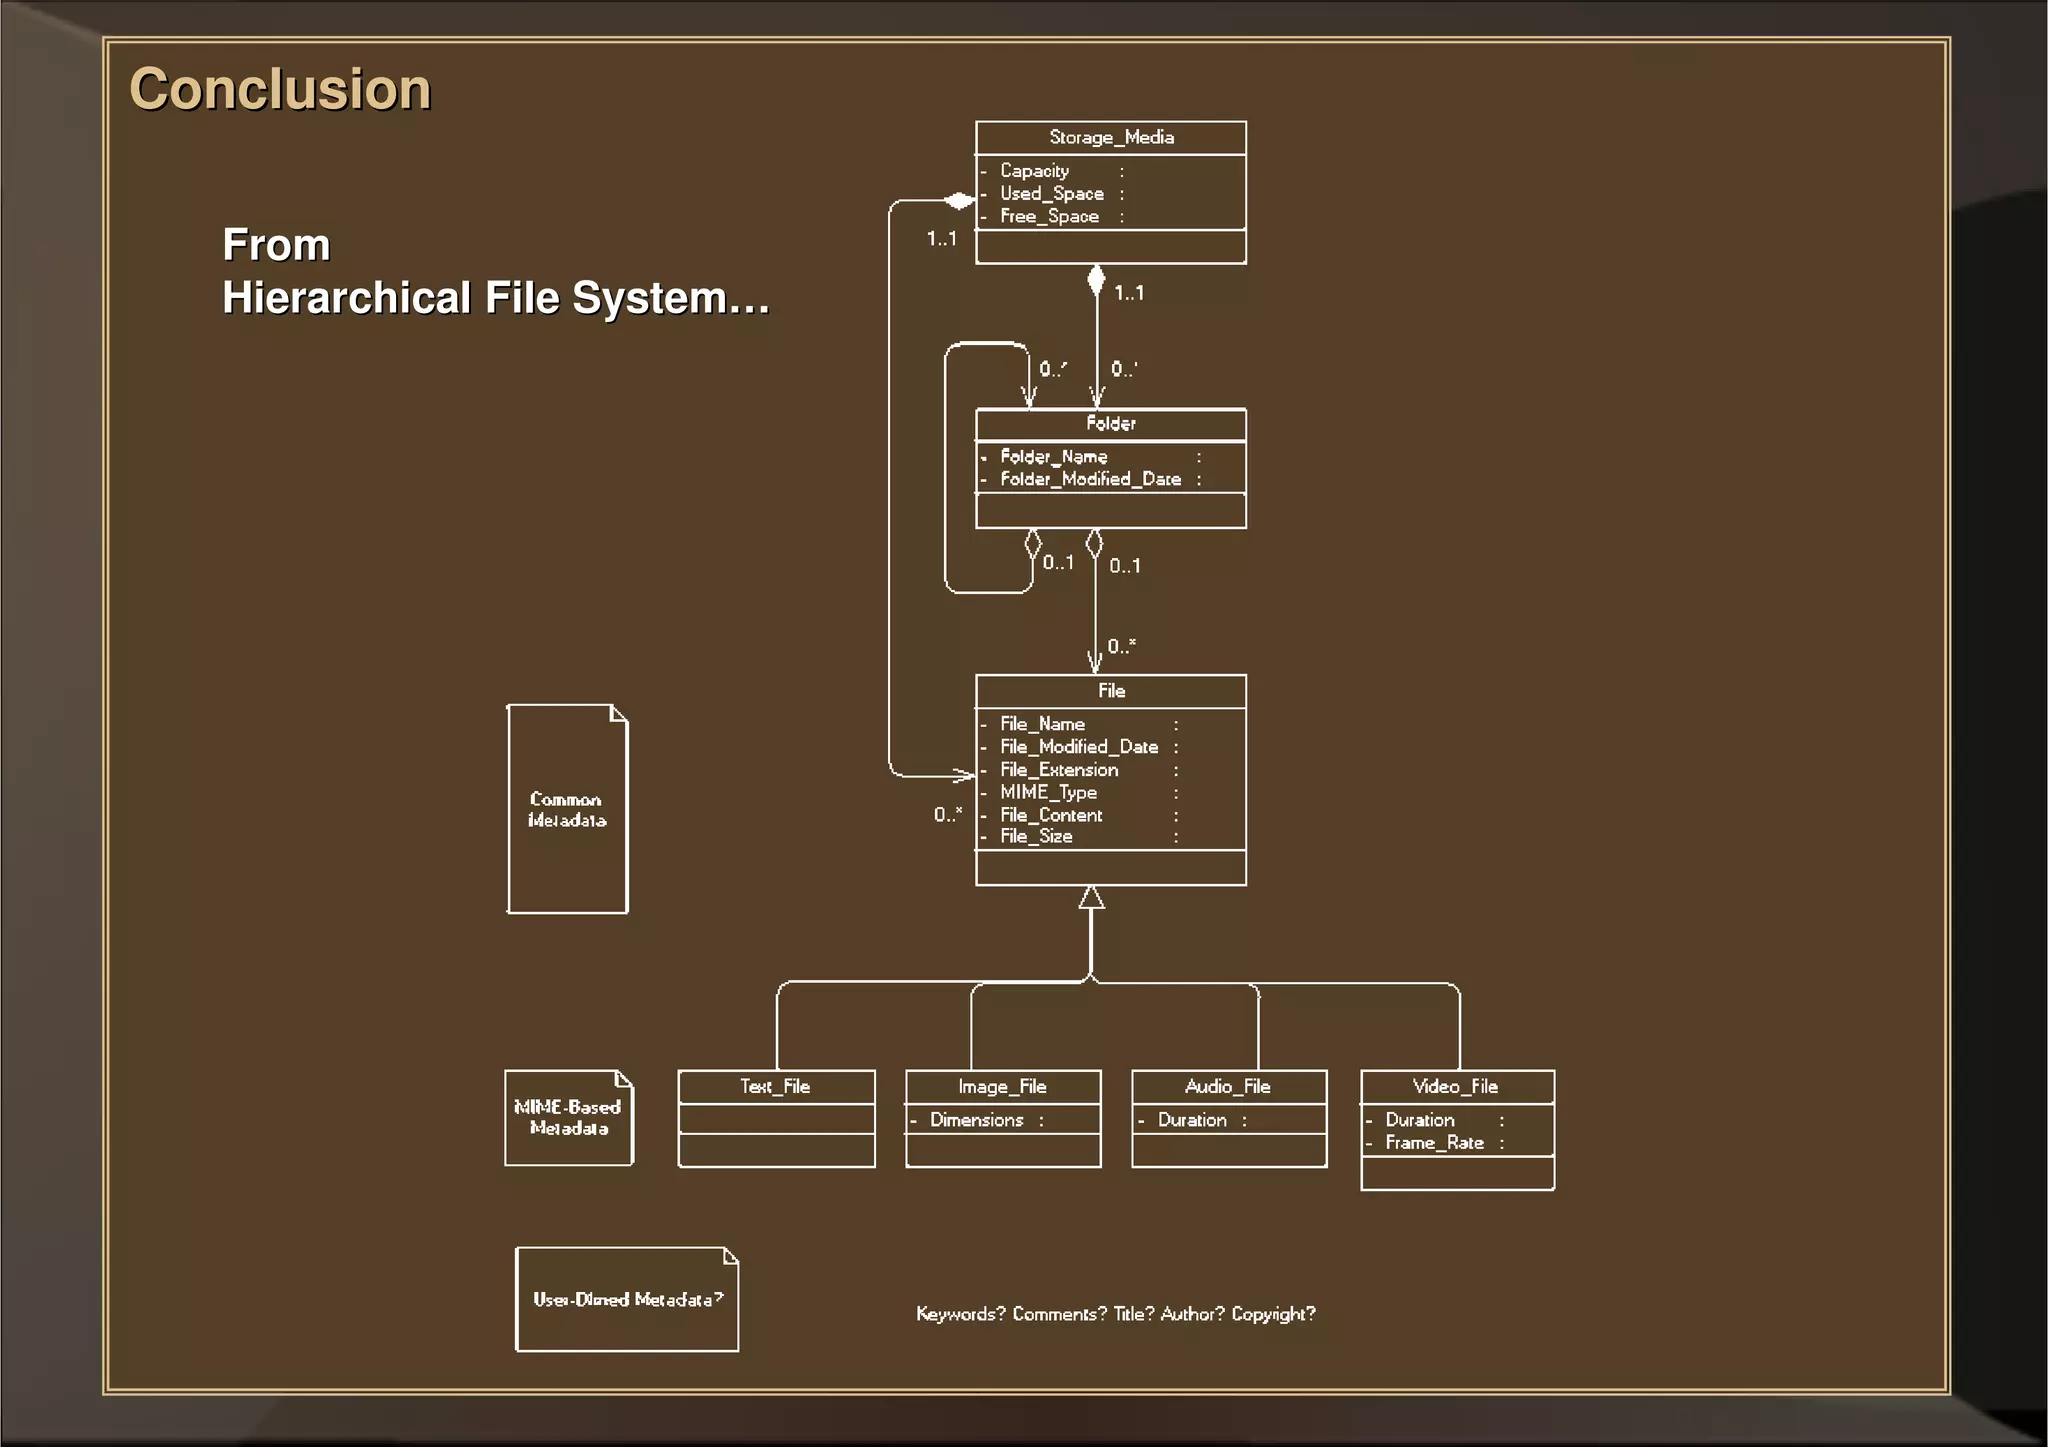The width and height of the screenshot is (2048, 1447).
Task: Click the MIME_Type attribute in File
Action: coord(1049,792)
